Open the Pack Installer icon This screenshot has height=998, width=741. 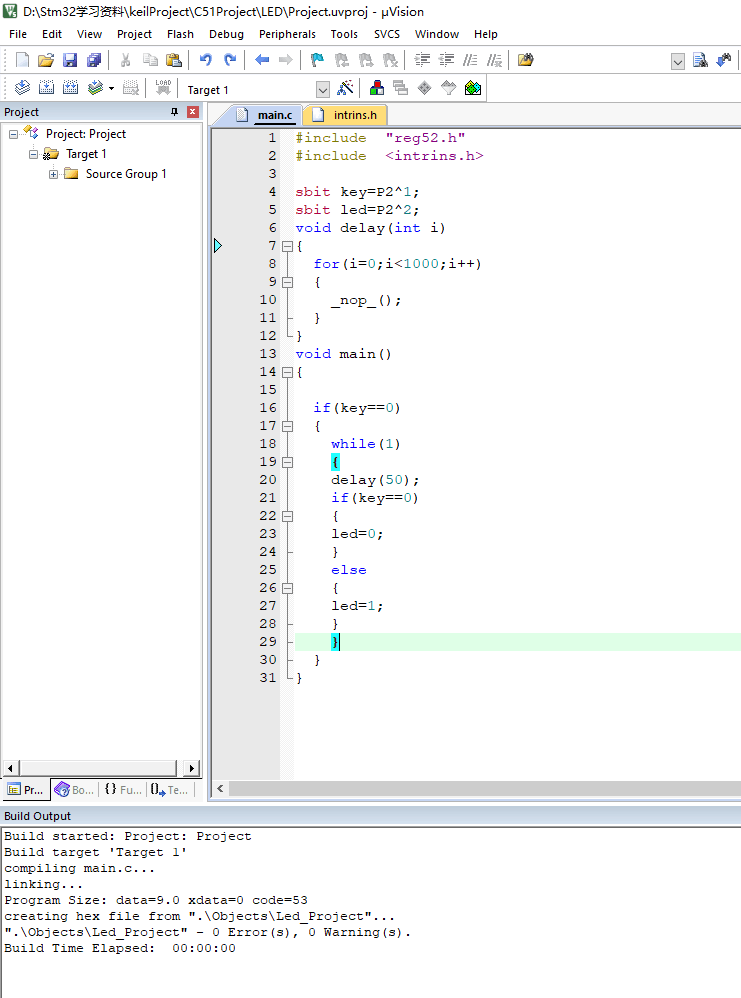coord(473,87)
